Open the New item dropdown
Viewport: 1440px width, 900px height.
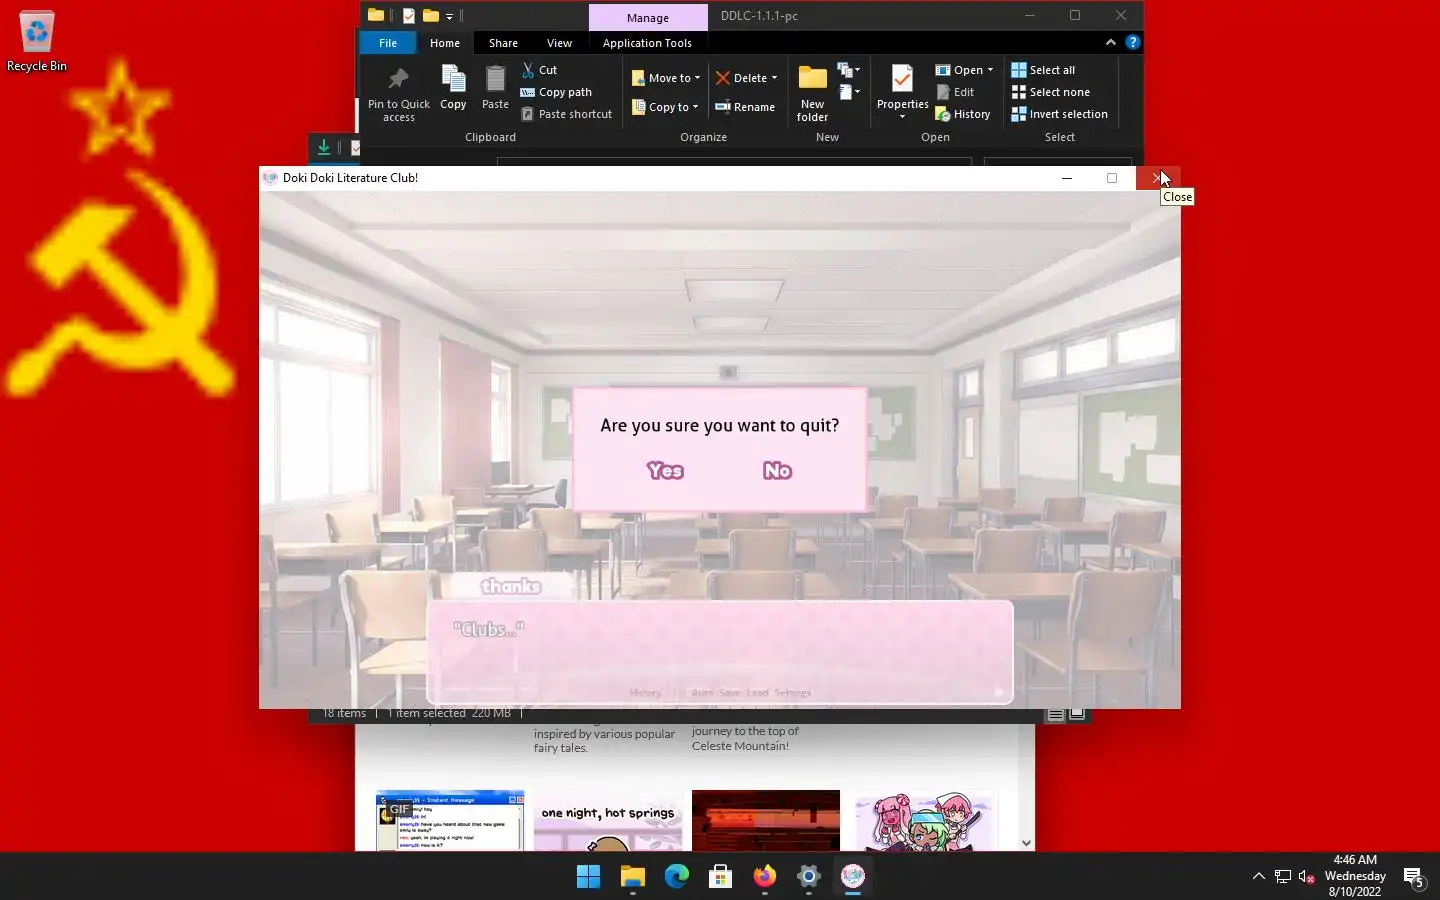tap(849, 70)
